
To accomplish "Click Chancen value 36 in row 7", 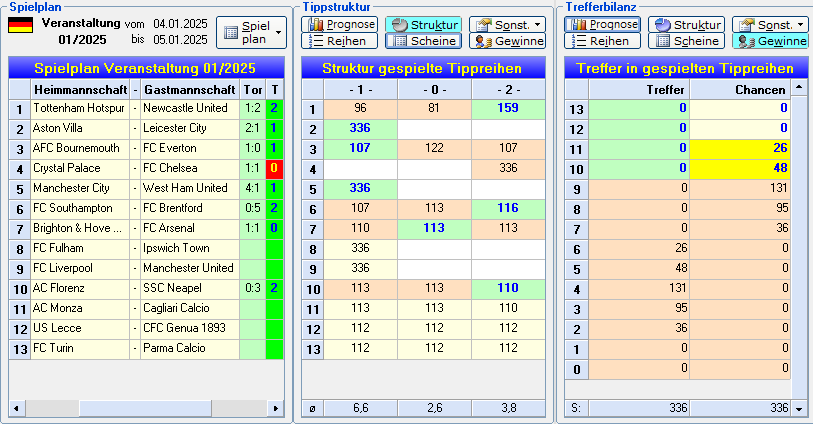I will pos(740,229).
